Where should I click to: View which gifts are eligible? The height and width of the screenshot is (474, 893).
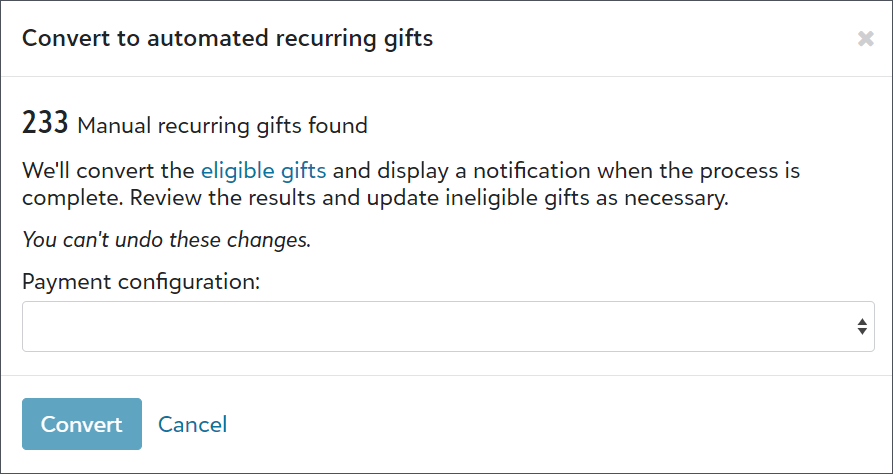tap(264, 170)
